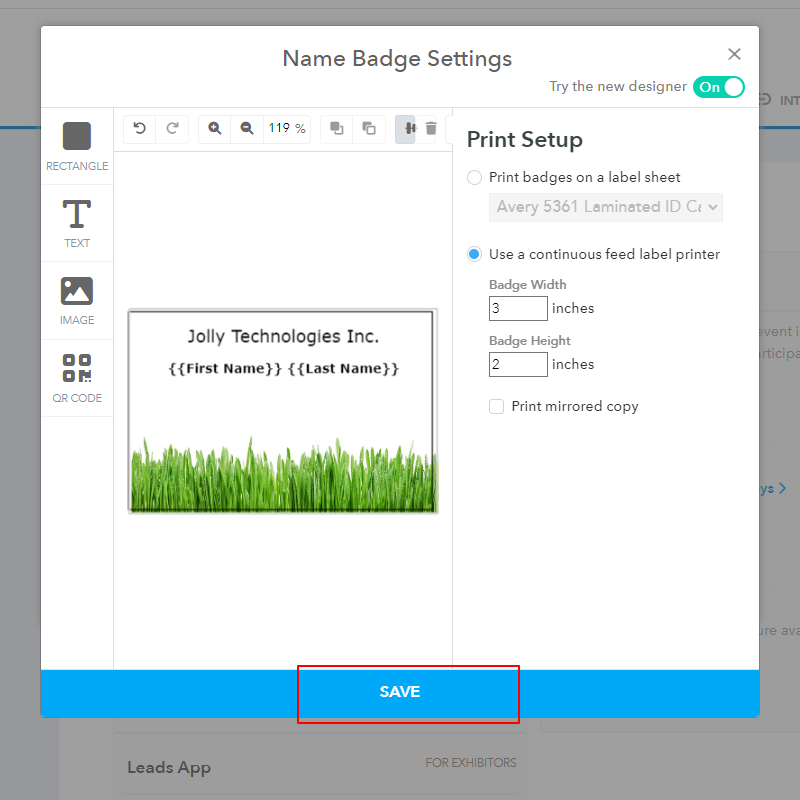
Task: Select the Text tool
Action: pyautogui.click(x=77, y=223)
